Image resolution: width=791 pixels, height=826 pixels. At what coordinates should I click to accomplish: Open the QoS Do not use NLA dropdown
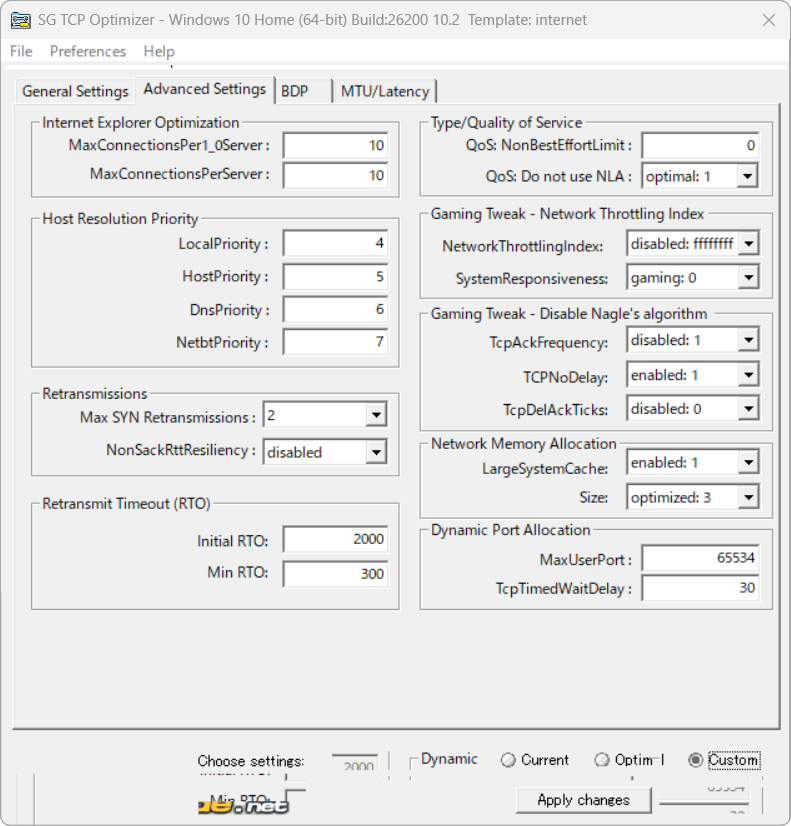[x=747, y=176]
